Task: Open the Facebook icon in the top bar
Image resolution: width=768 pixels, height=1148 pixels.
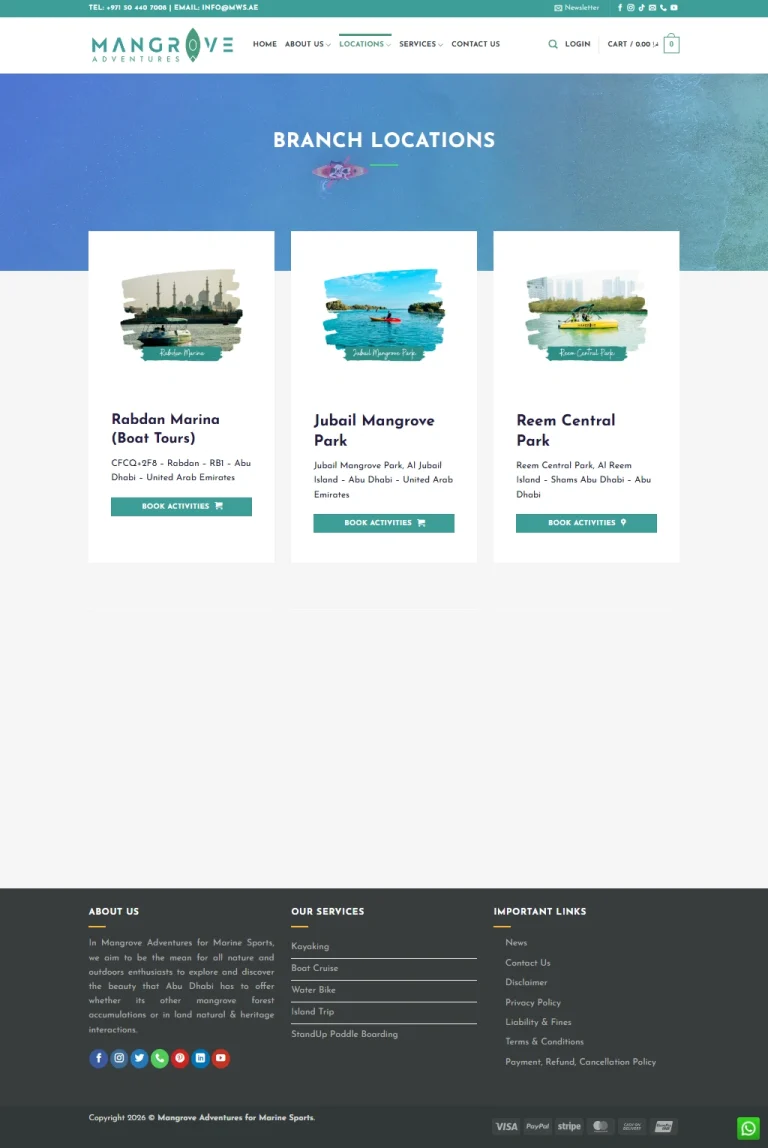Action: point(620,7)
